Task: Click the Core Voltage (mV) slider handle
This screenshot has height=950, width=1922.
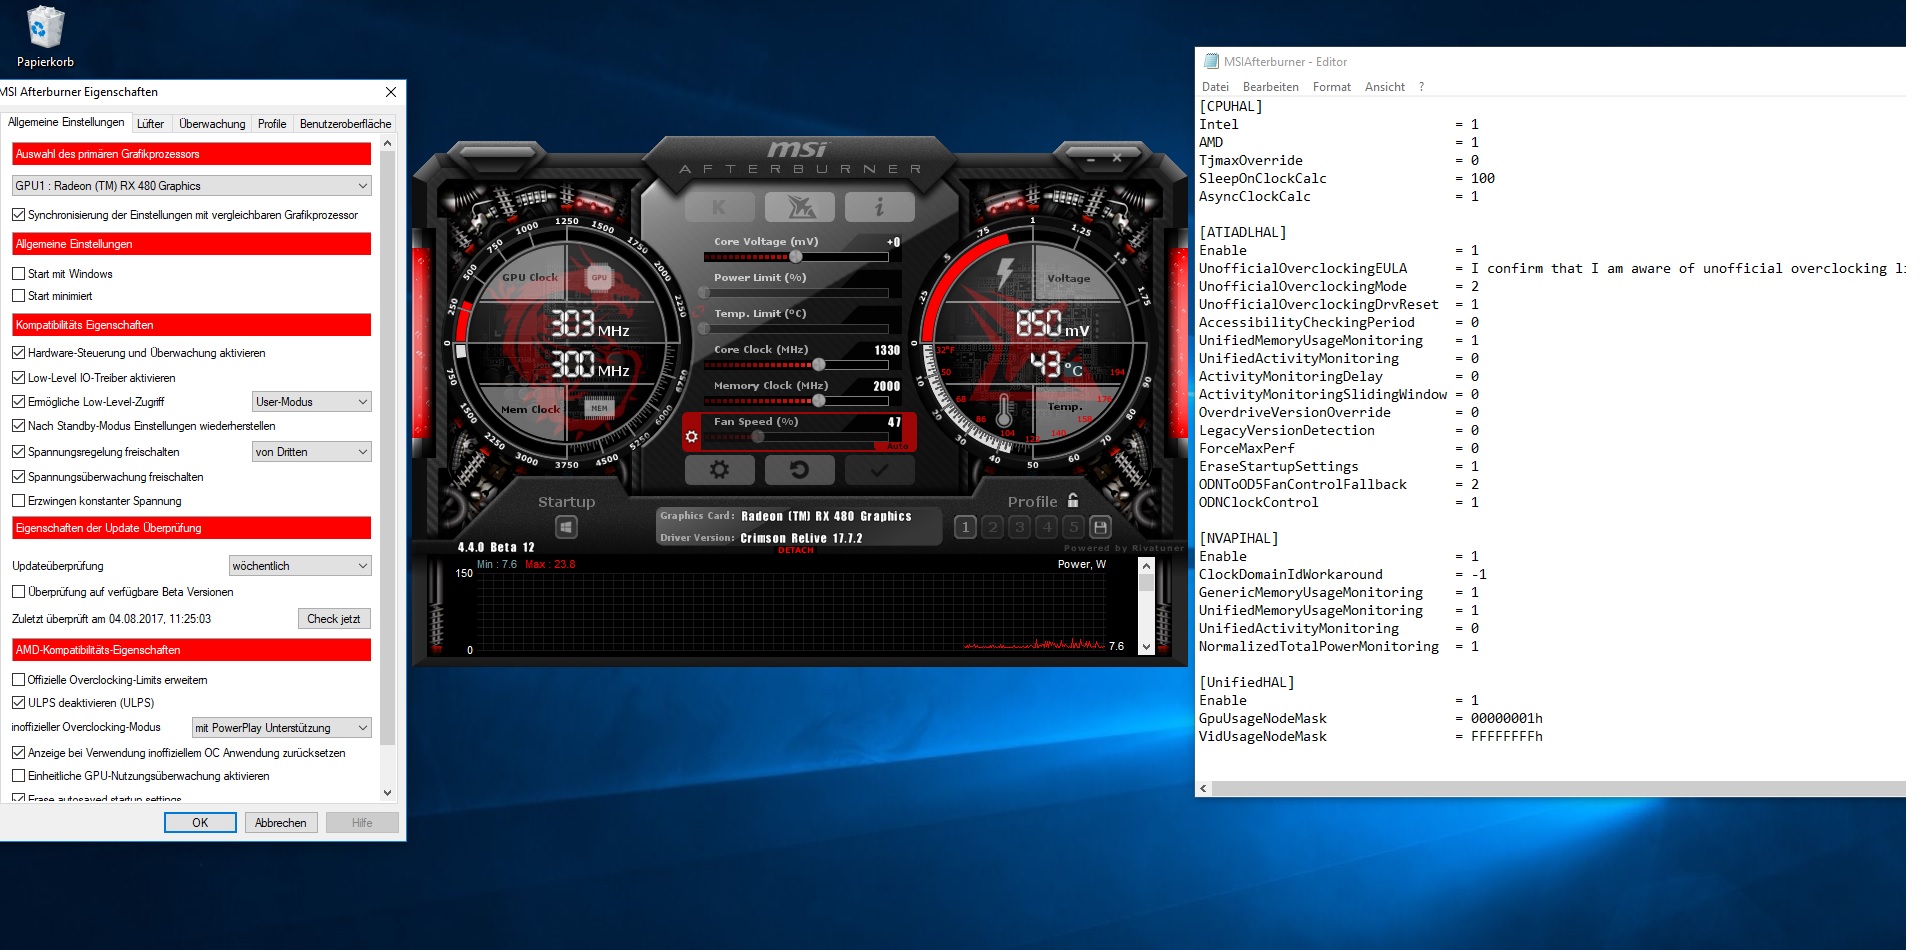Action: coord(796,256)
